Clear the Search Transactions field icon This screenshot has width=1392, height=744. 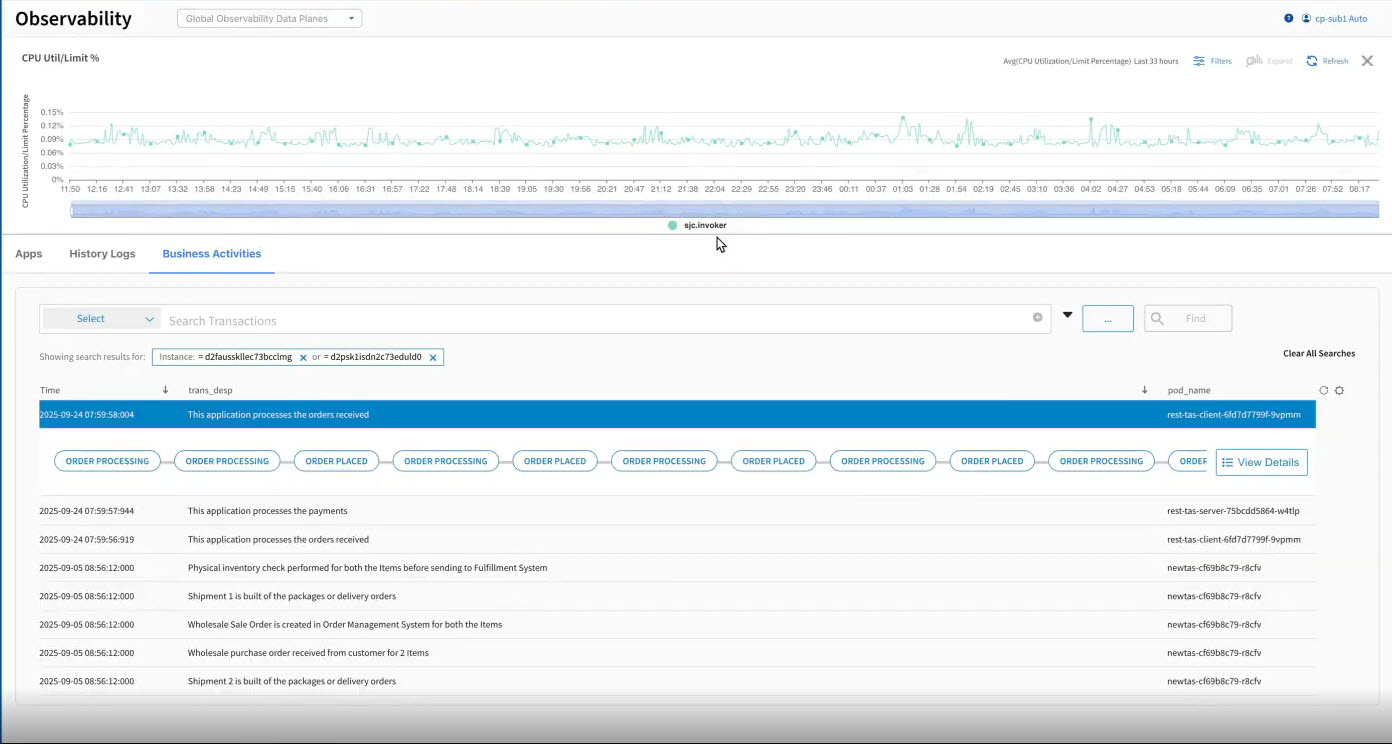[x=1037, y=318]
